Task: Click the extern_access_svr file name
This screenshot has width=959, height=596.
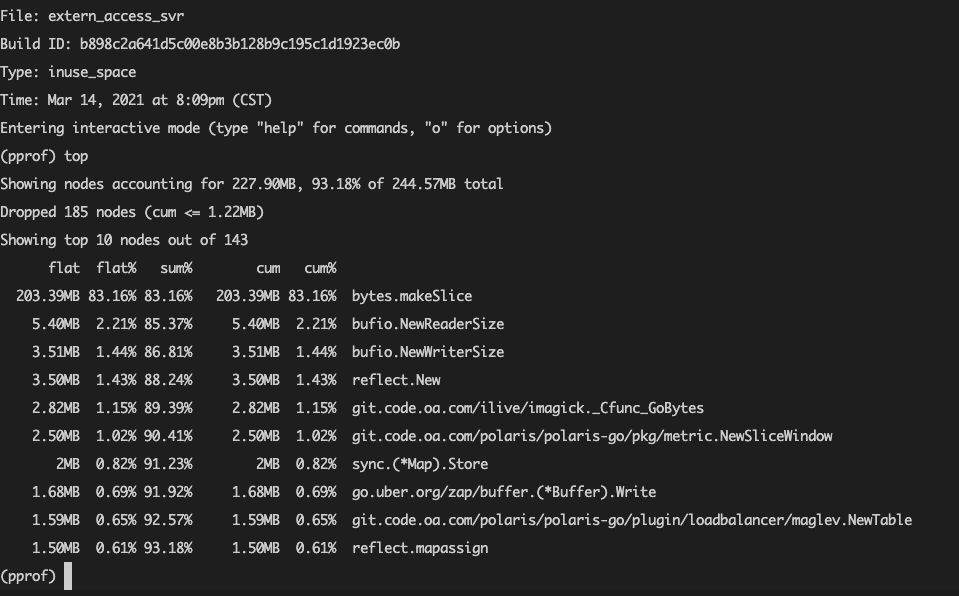Action: click(x=116, y=17)
